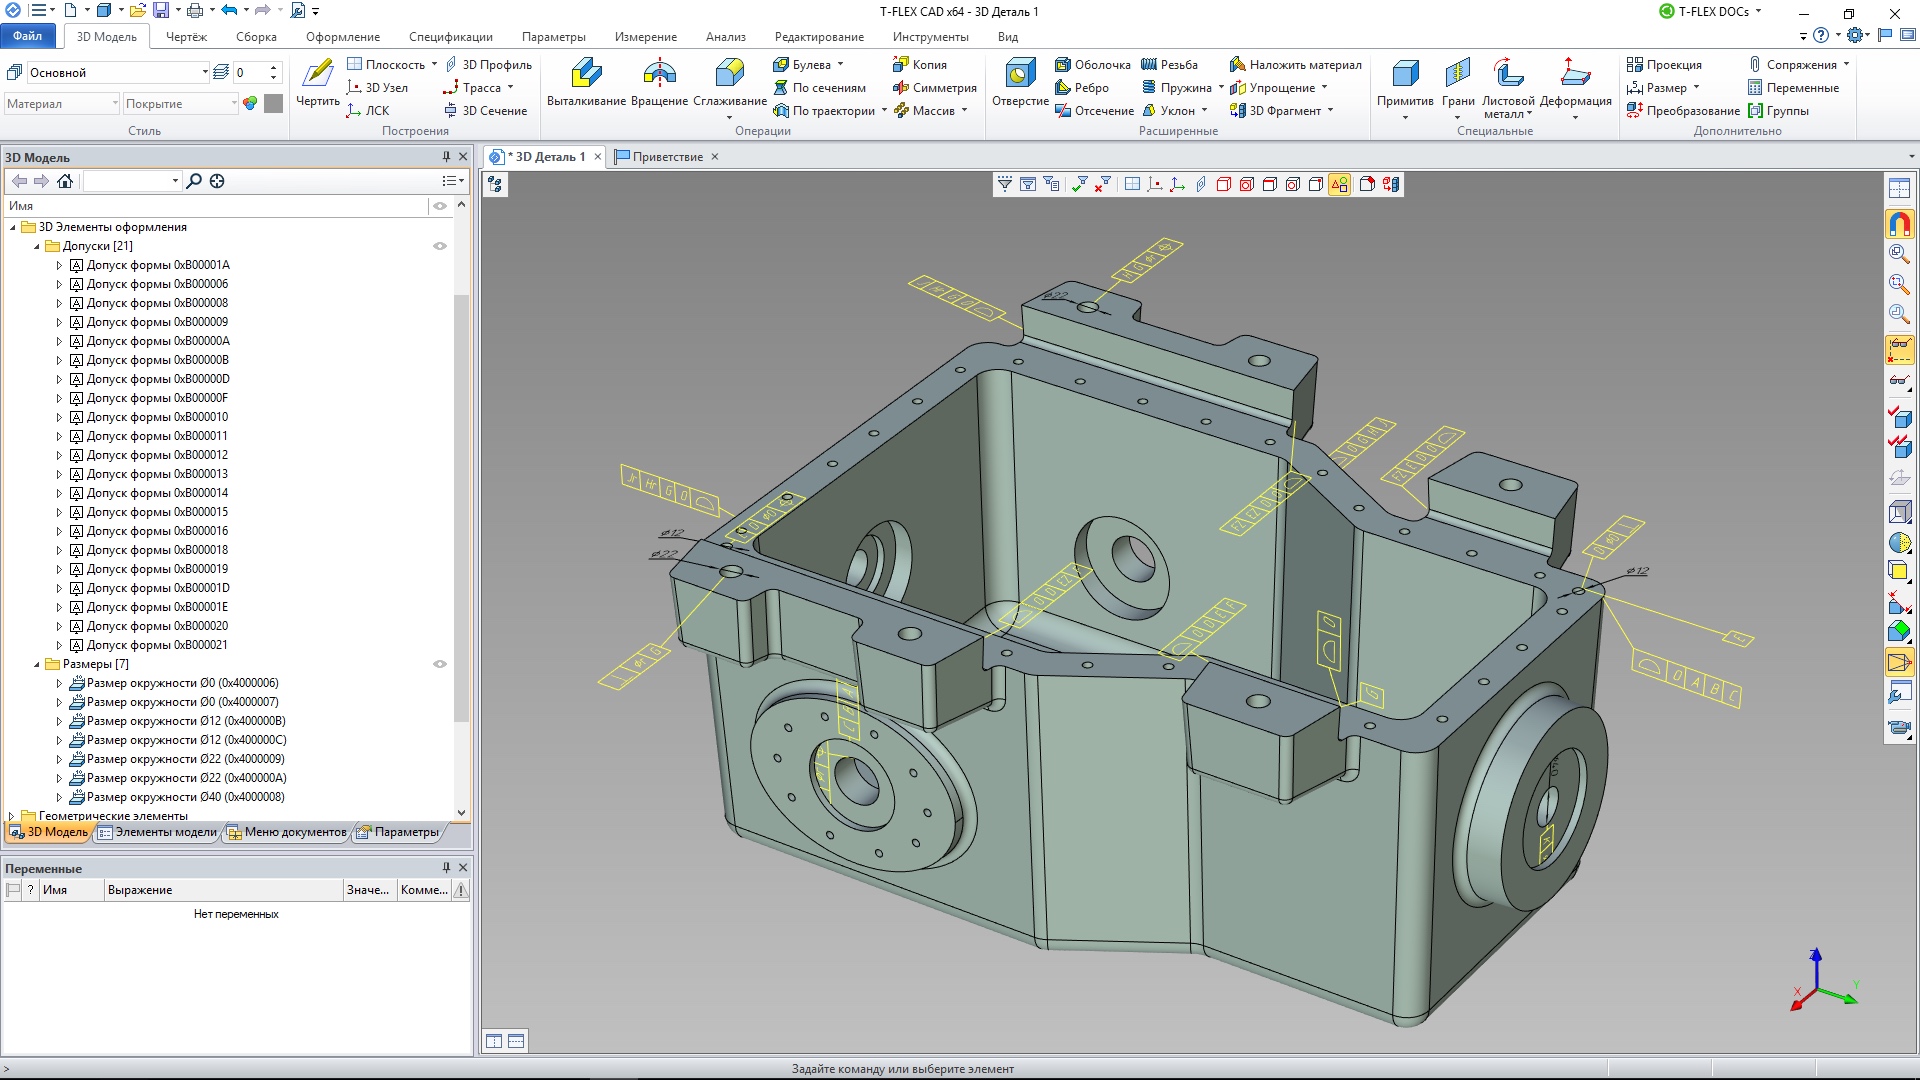This screenshot has width=1920, height=1080.
Task: Choose the Отсечение cut tool
Action: pyautogui.click(x=1094, y=110)
